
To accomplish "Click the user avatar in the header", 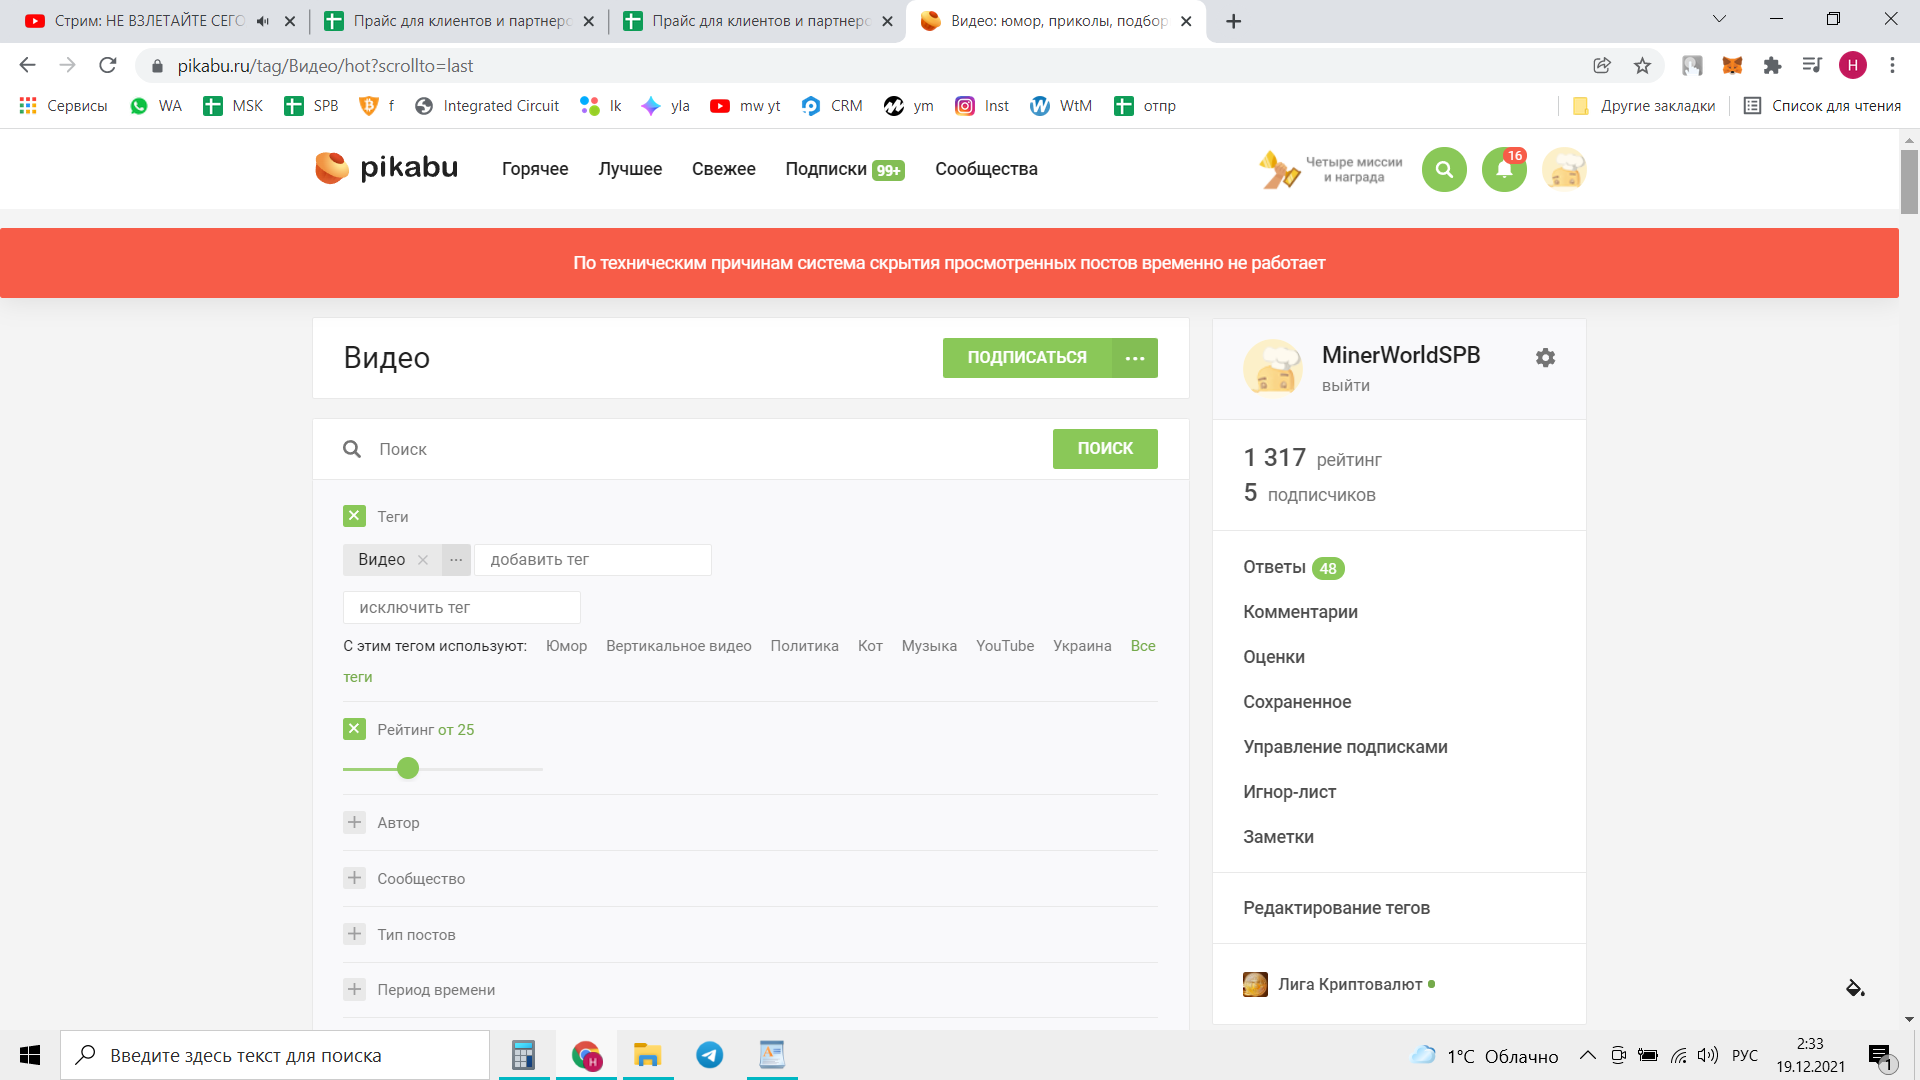I will 1564,169.
